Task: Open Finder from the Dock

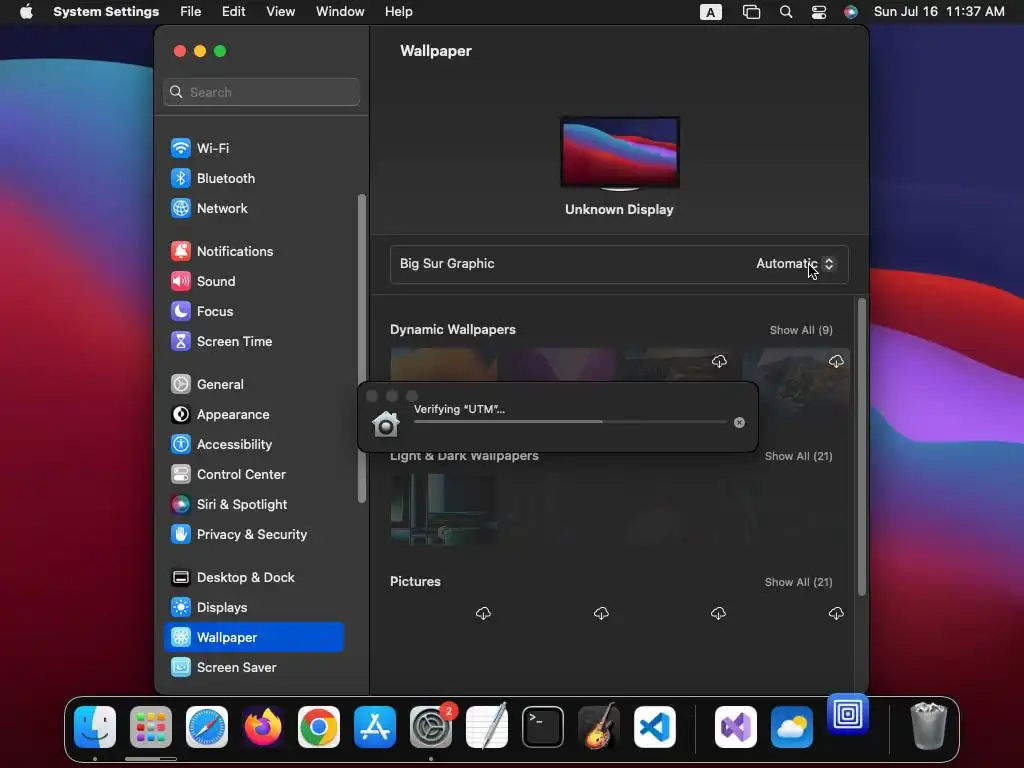Action: 95,727
